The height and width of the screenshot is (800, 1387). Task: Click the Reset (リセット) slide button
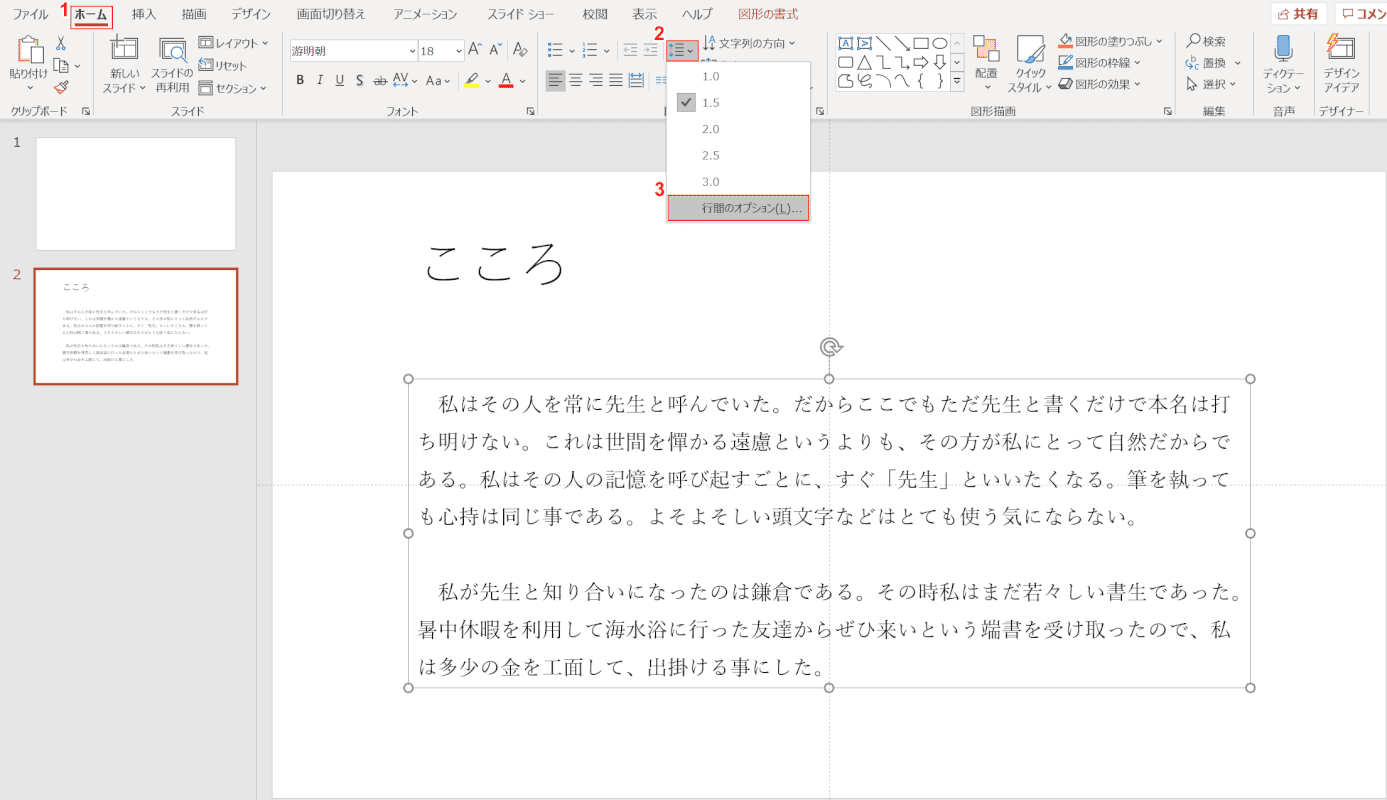tap(223, 66)
